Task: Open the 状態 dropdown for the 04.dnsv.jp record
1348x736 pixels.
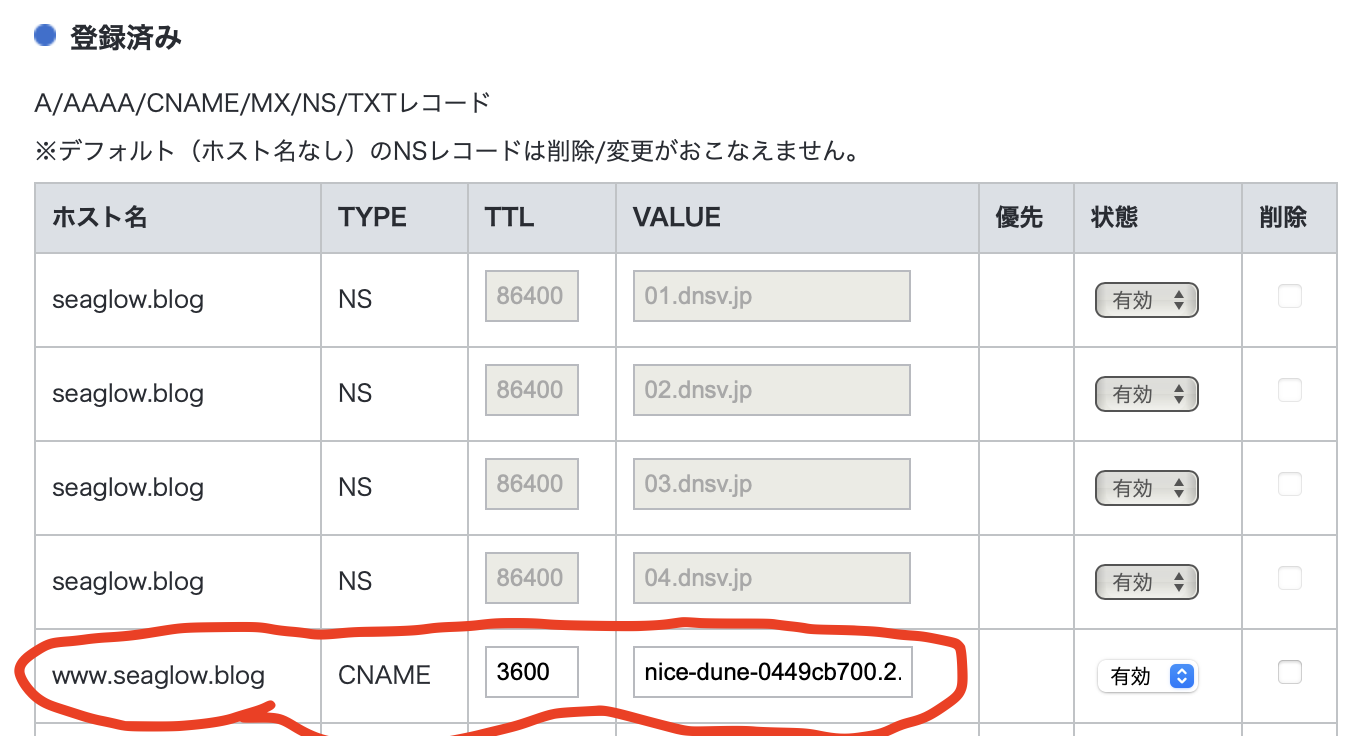Action: 1146,581
